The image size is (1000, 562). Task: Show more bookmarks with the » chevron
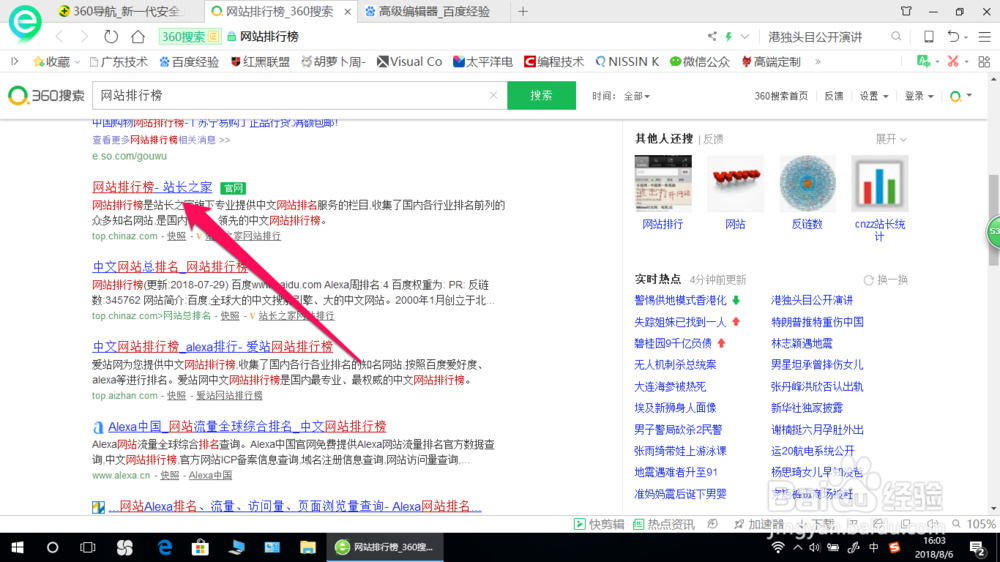[x=818, y=61]
